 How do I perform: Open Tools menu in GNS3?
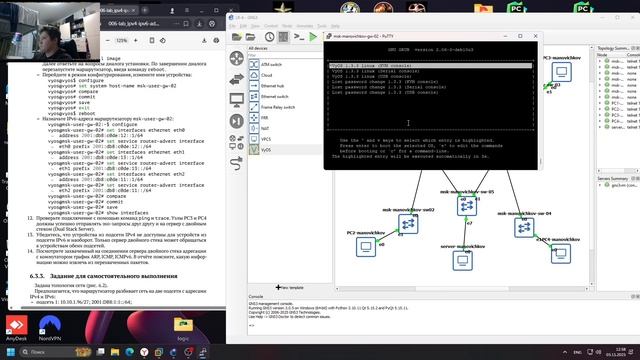tap(322, 26)
